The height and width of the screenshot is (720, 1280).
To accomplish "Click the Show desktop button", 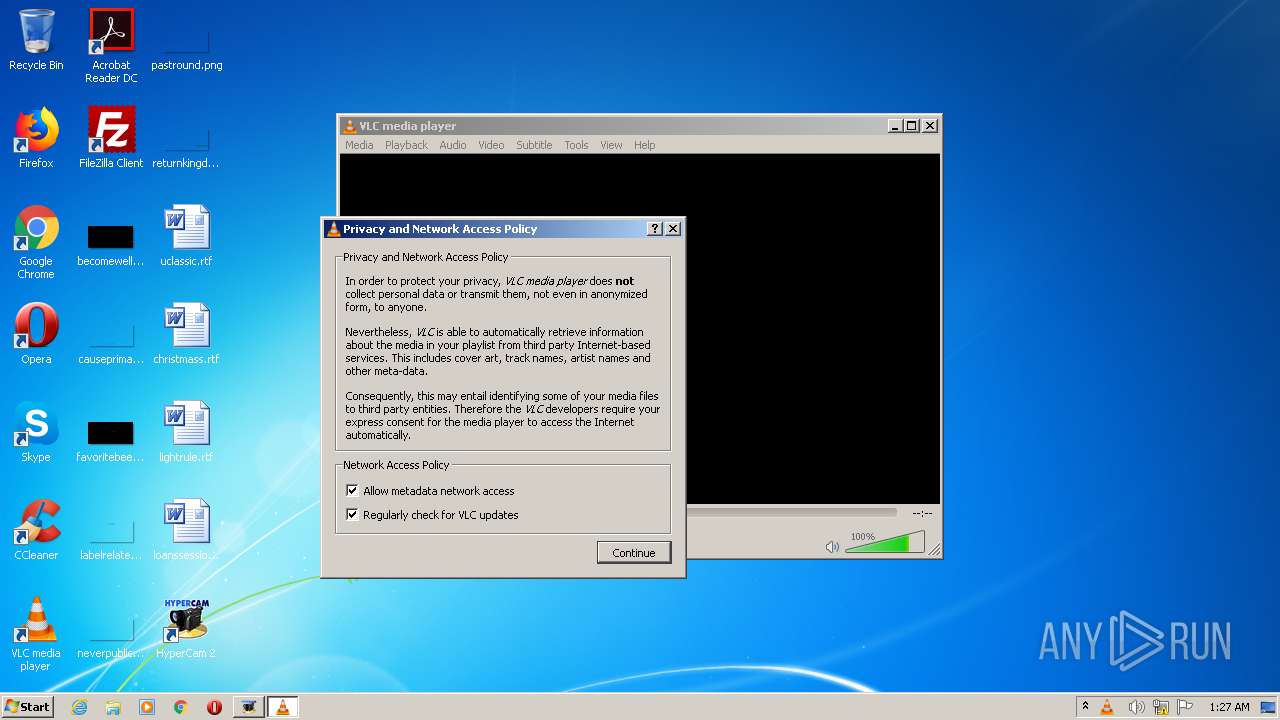I will click(1269, 707).
